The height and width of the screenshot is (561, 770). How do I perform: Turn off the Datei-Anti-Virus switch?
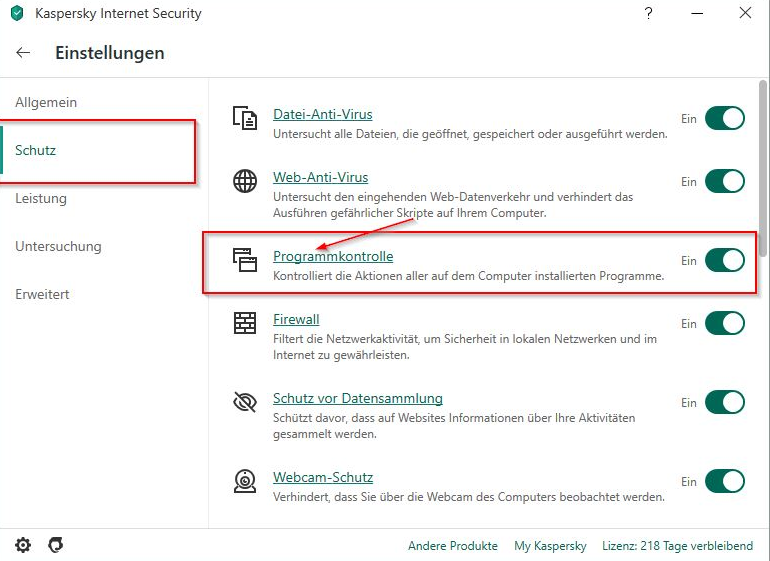click(x=725, y=118)
